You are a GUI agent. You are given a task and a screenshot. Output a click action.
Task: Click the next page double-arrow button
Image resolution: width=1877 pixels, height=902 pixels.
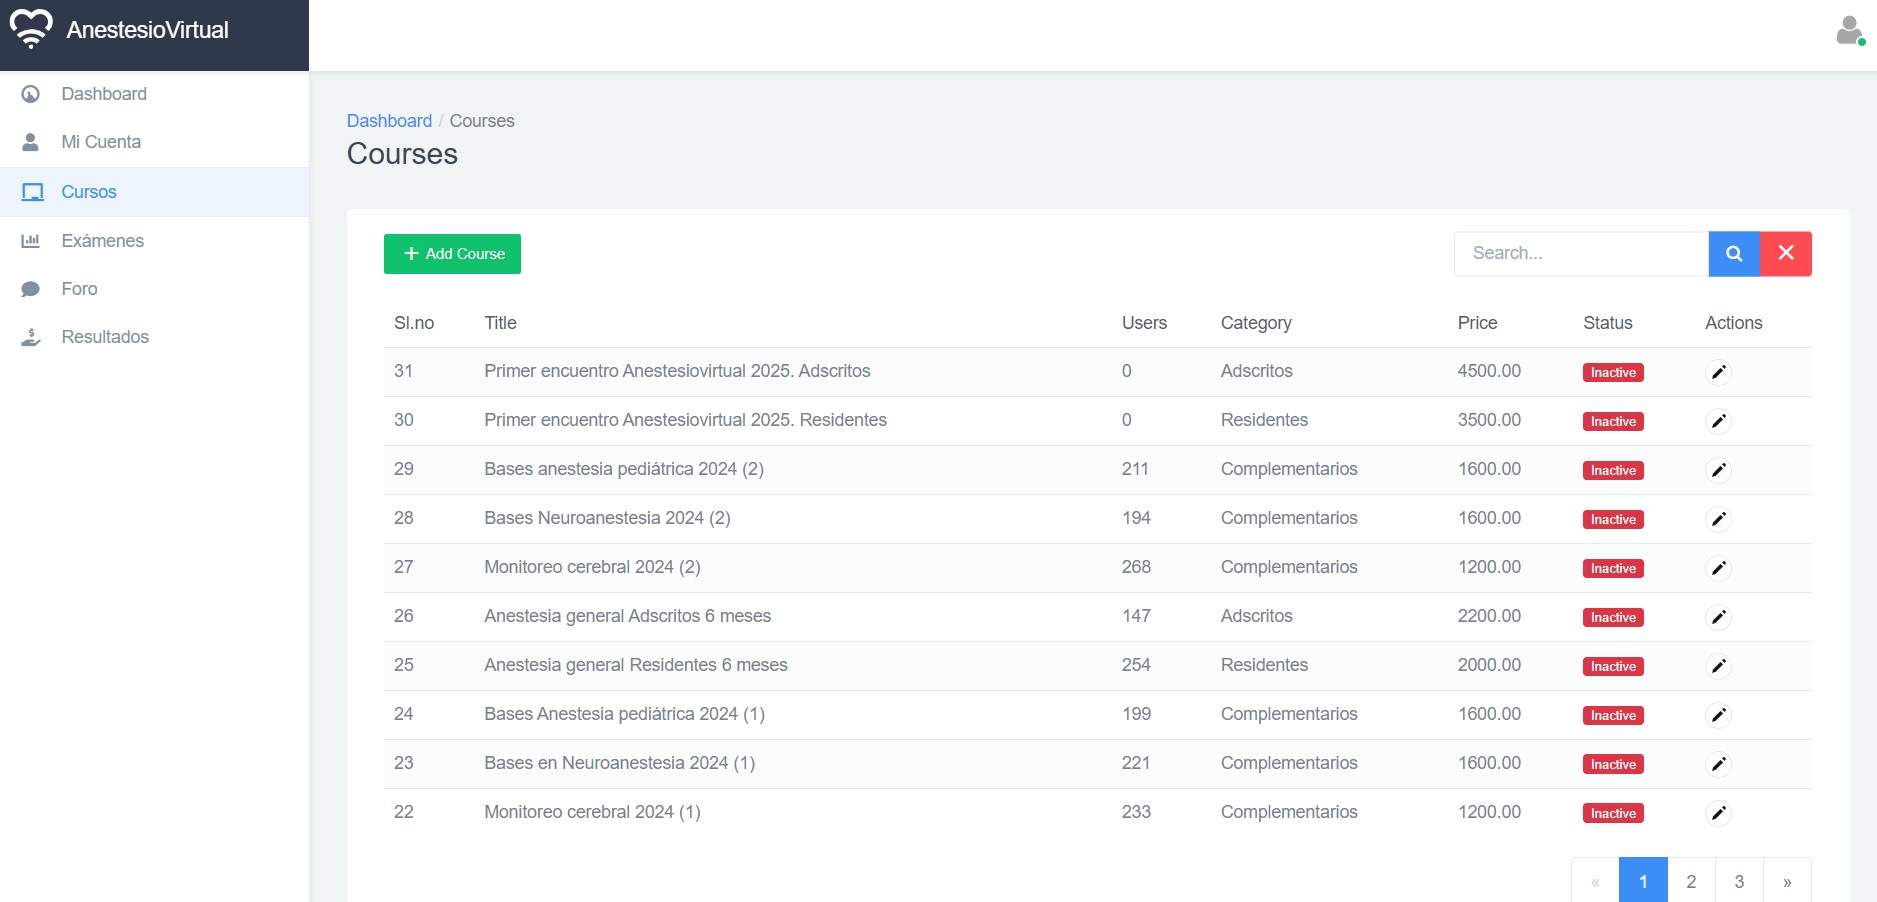[x=1787, y=881]
